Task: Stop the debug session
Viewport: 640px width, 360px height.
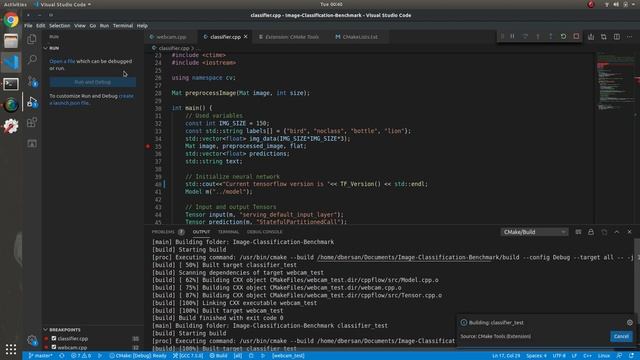Action: (x=576, y=37)
